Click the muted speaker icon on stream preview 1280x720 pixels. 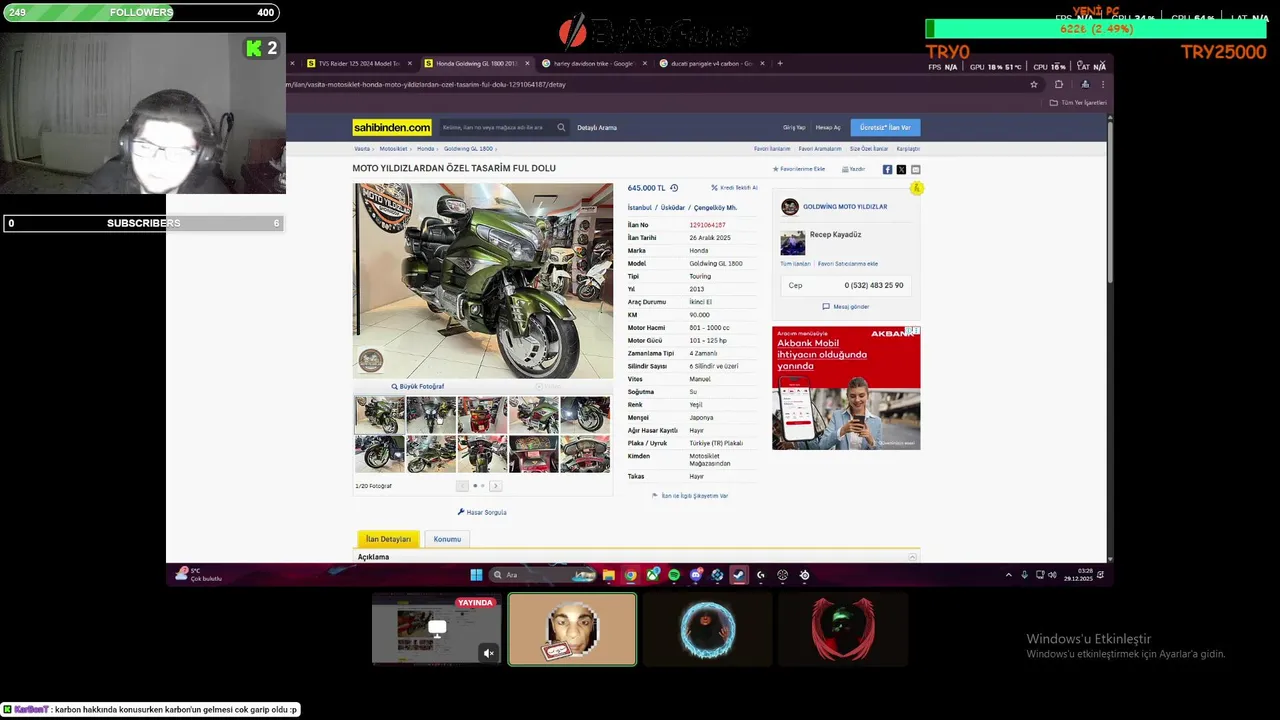click(x=489, y=653)
